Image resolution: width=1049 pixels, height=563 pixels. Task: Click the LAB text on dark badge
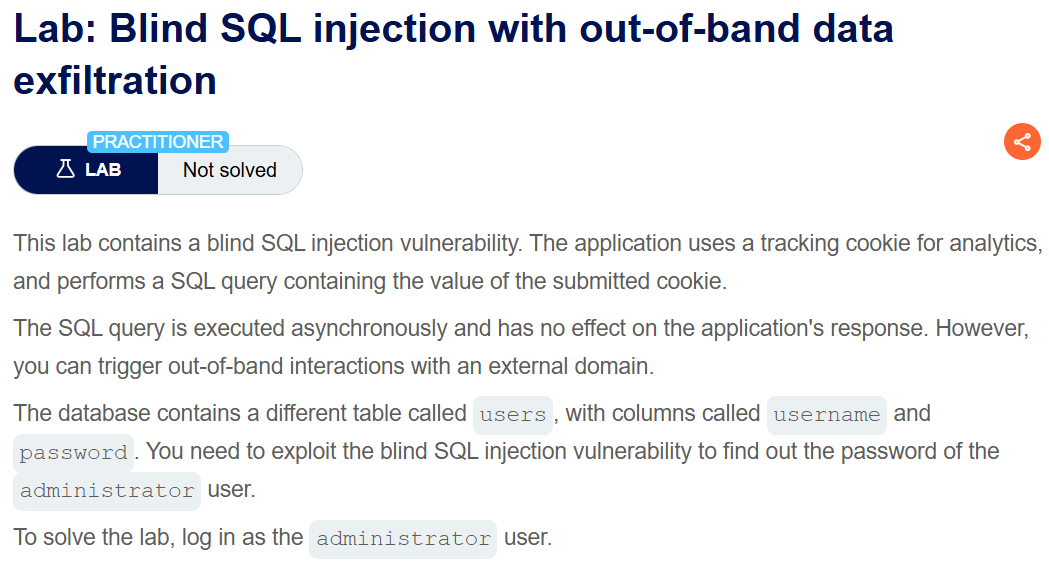click(x=103, y=170)
